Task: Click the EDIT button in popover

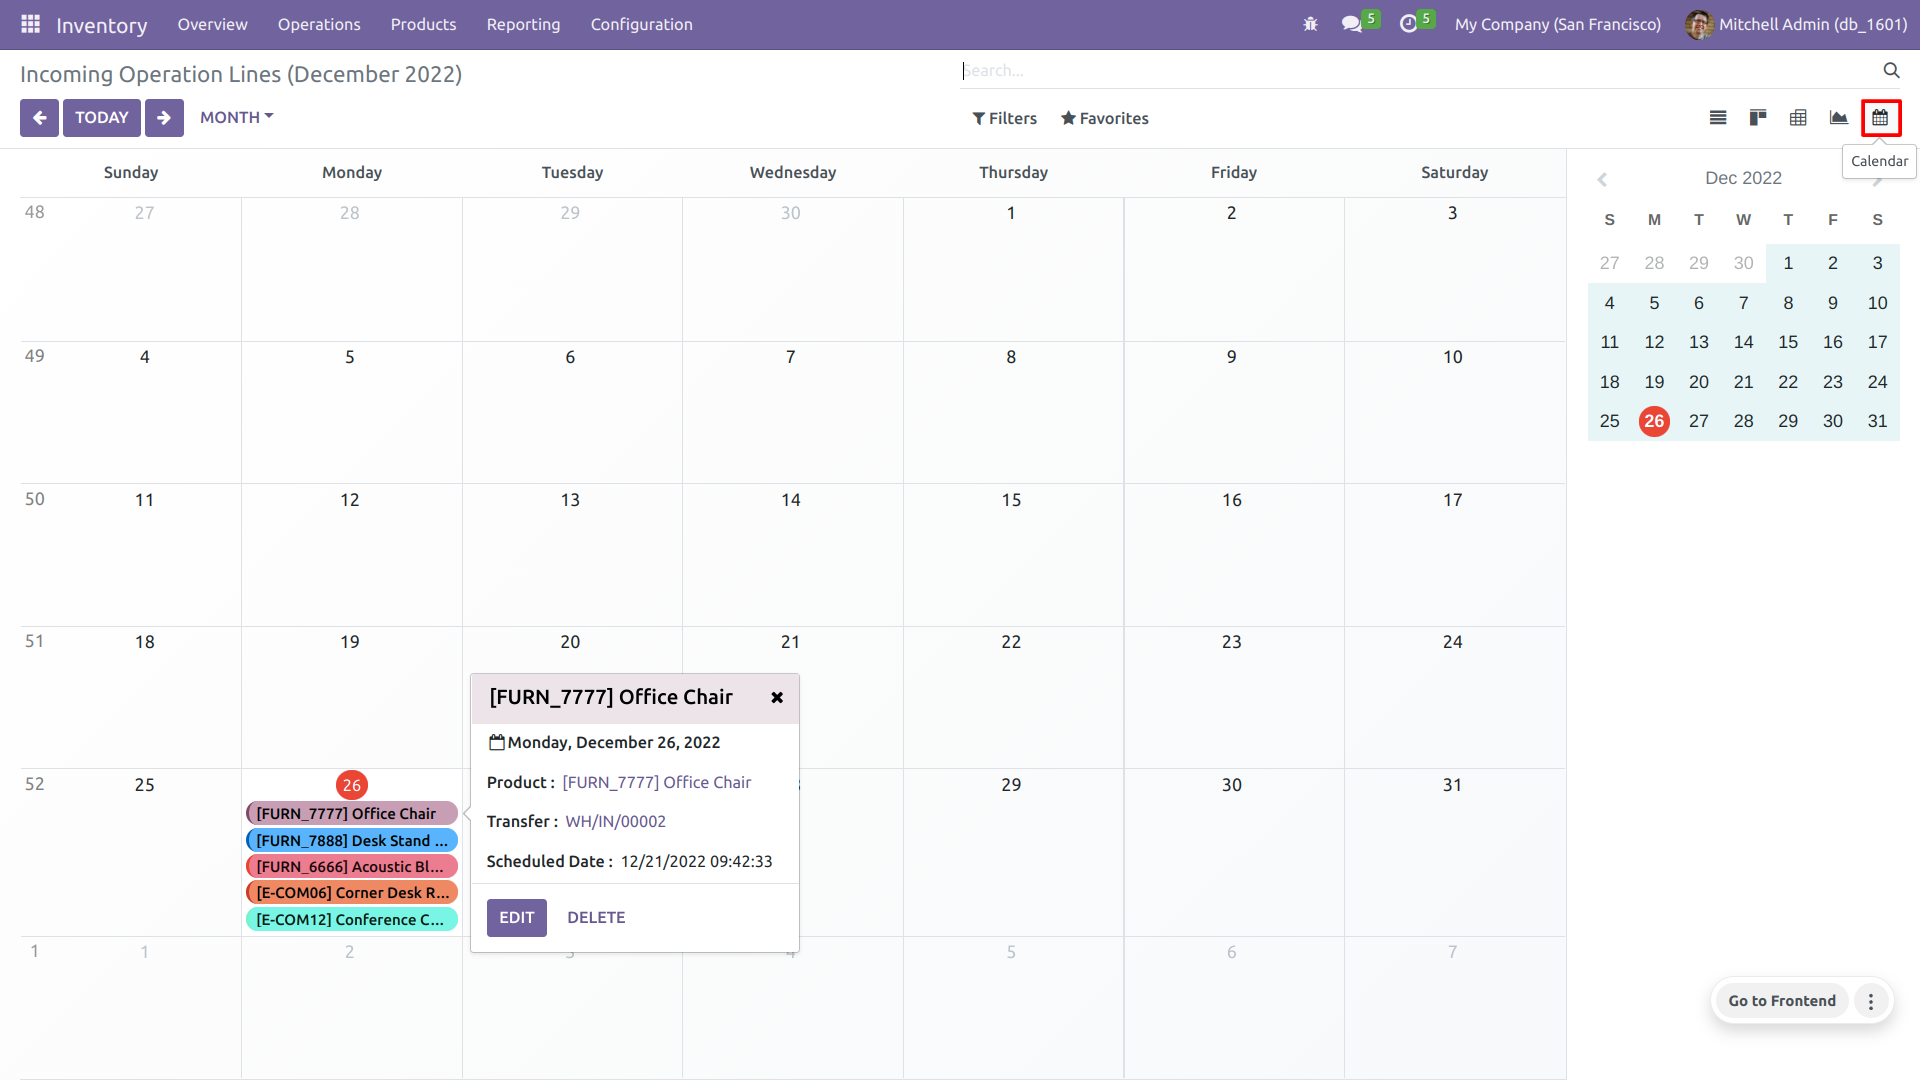Action: [x=516, y=917]
